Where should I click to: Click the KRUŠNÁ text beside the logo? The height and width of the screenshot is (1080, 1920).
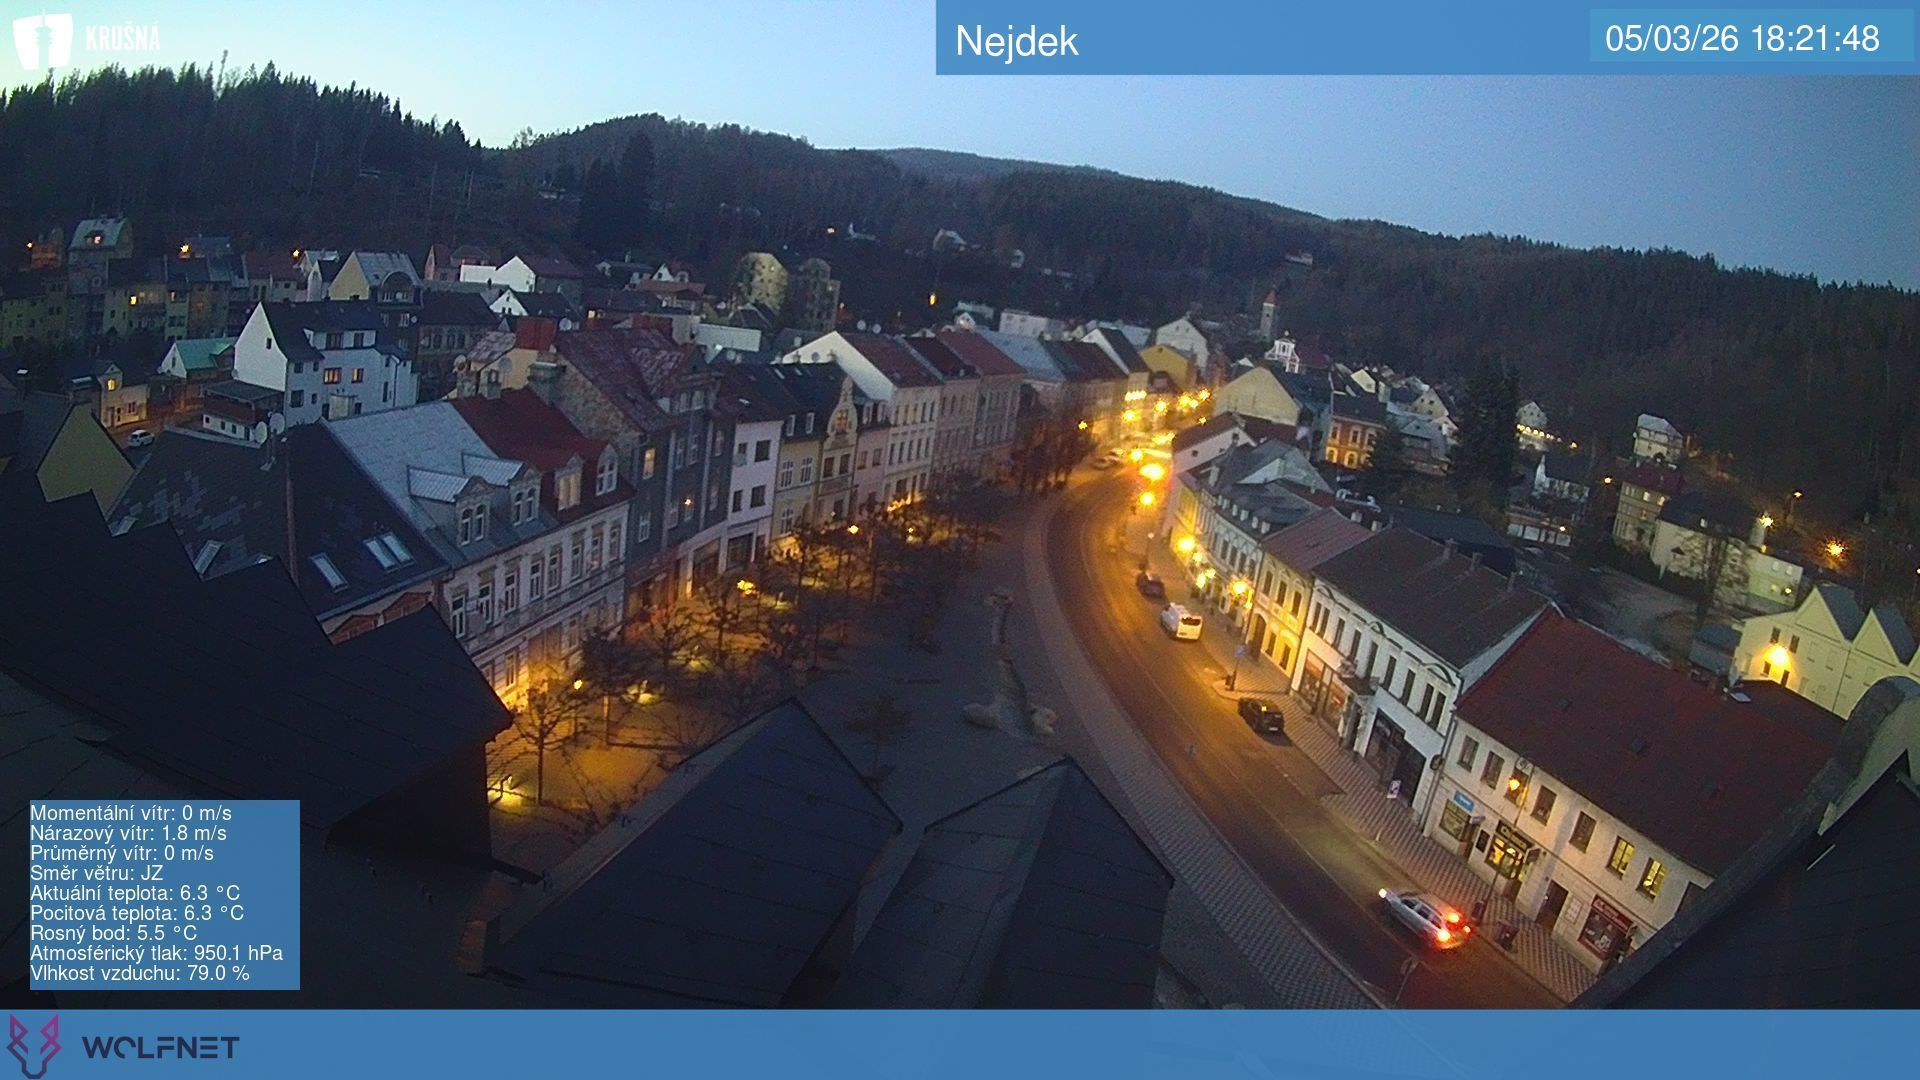(x=122, y=39)
